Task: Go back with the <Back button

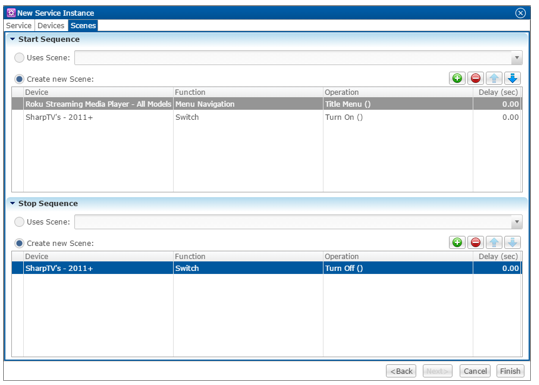Action: tap(401, 371)
